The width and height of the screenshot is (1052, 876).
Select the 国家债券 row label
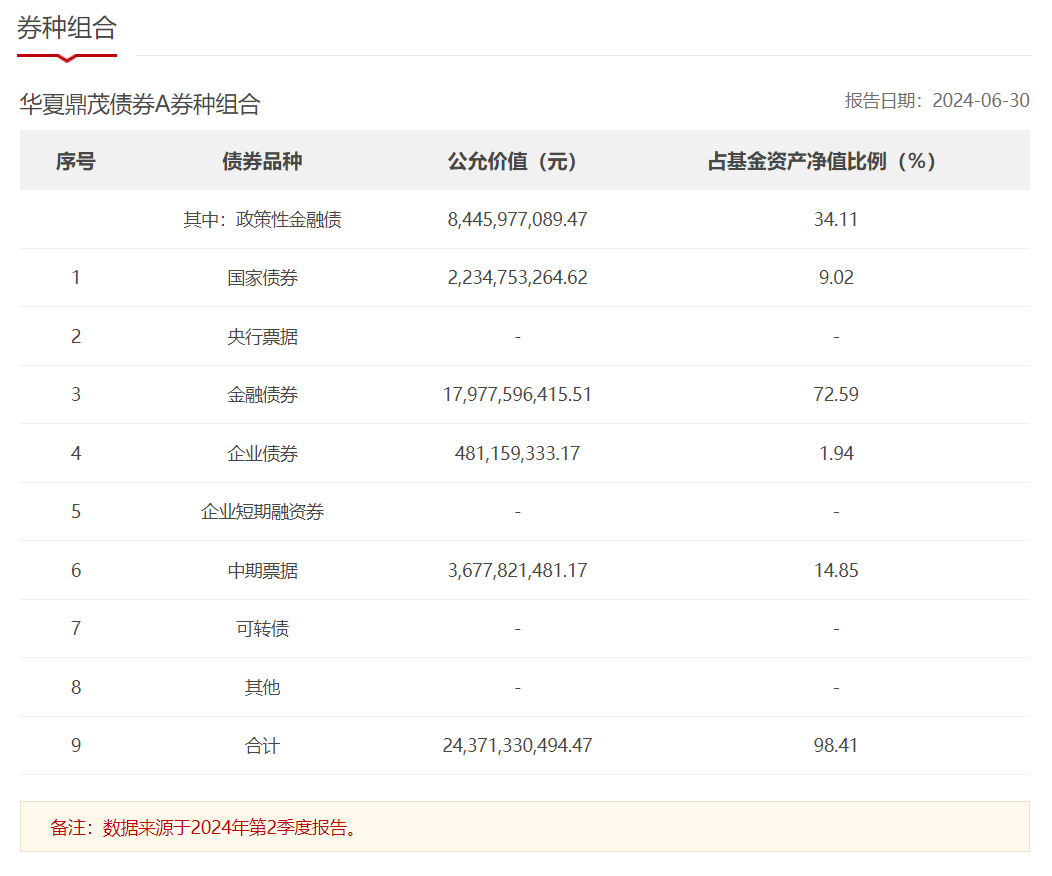tap(262, 278)
